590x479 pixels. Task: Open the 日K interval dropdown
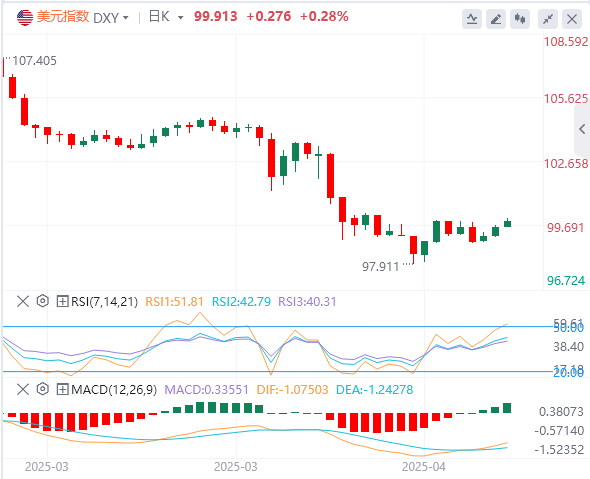166,17
